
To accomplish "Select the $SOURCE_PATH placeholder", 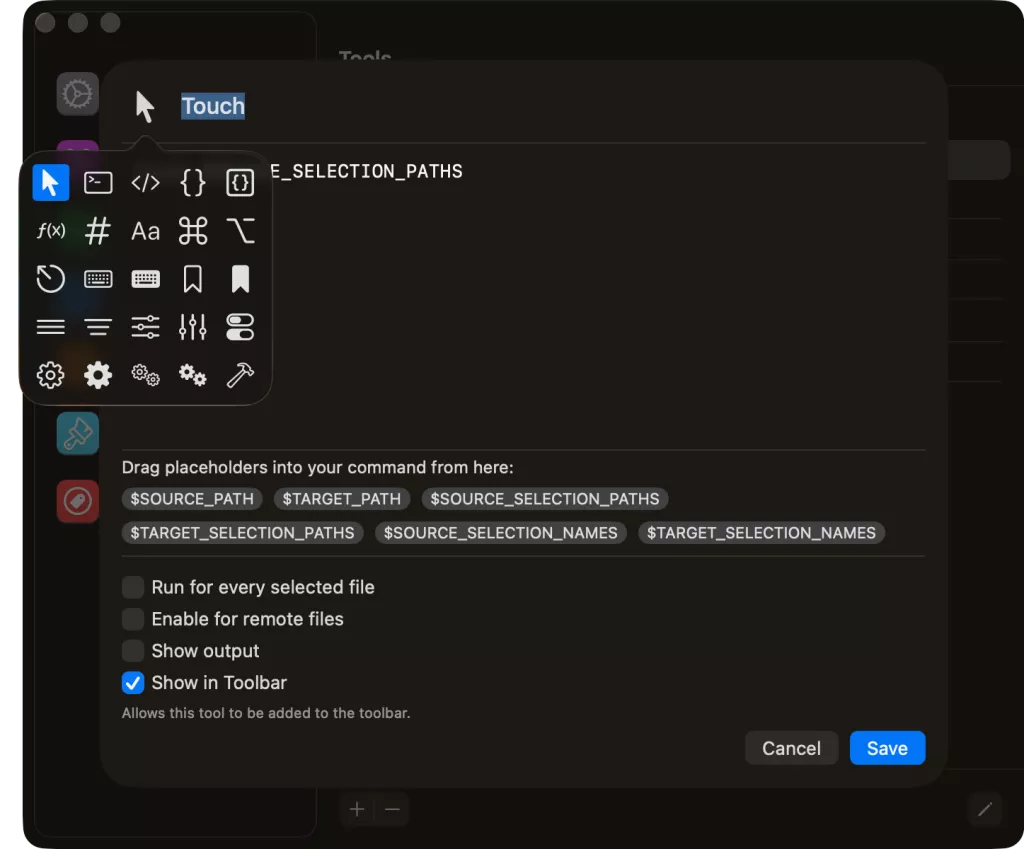I will point(192,499).
